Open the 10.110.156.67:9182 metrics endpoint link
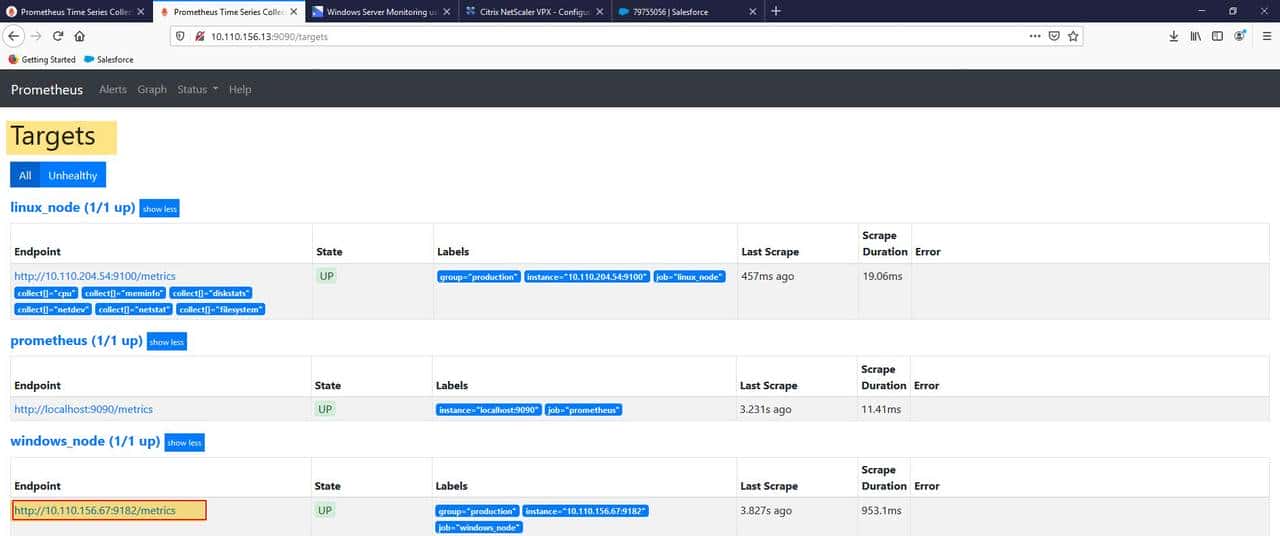 pyautogui.click(x=95, y=510)
